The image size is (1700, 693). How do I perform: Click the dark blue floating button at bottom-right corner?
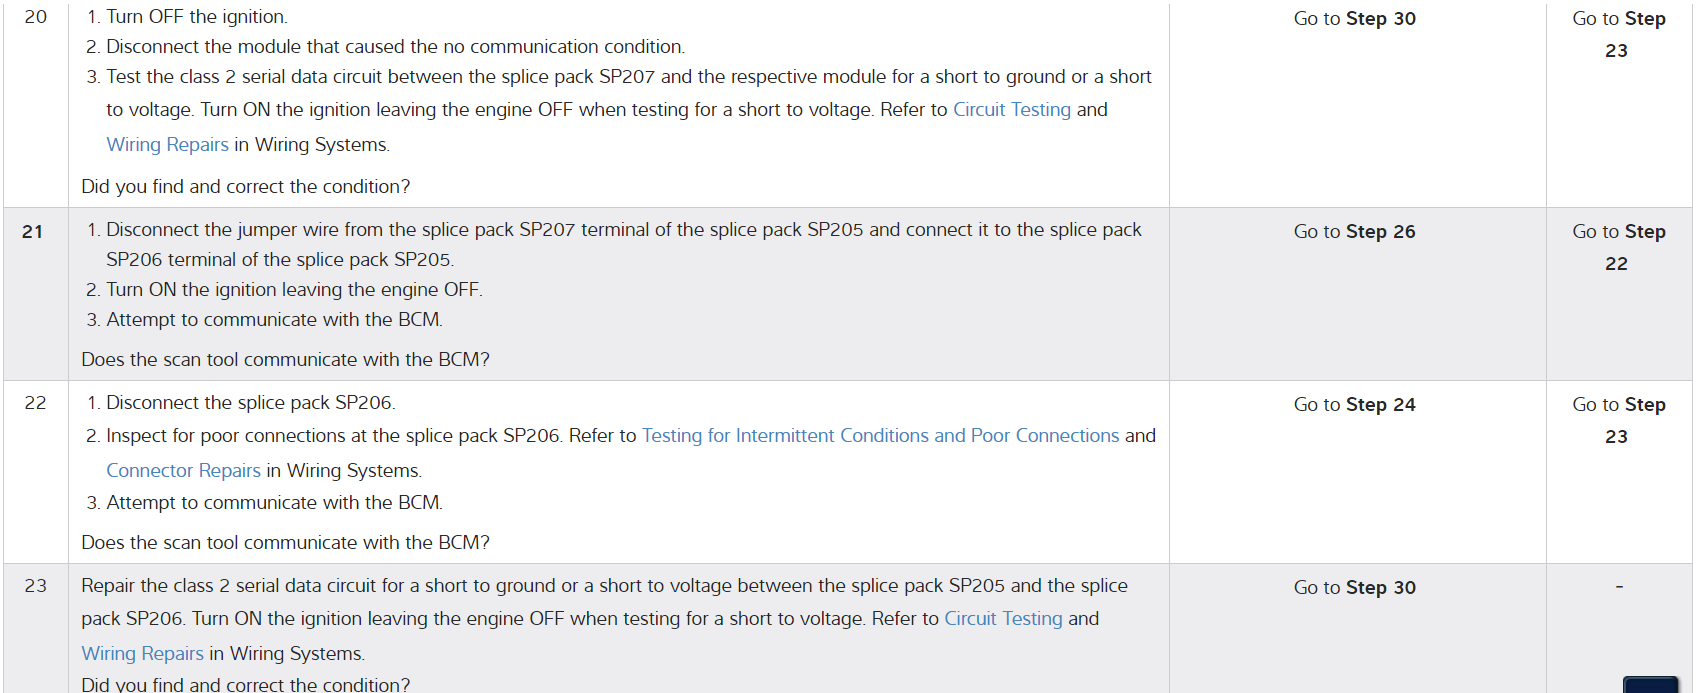tap(1650, 684)
